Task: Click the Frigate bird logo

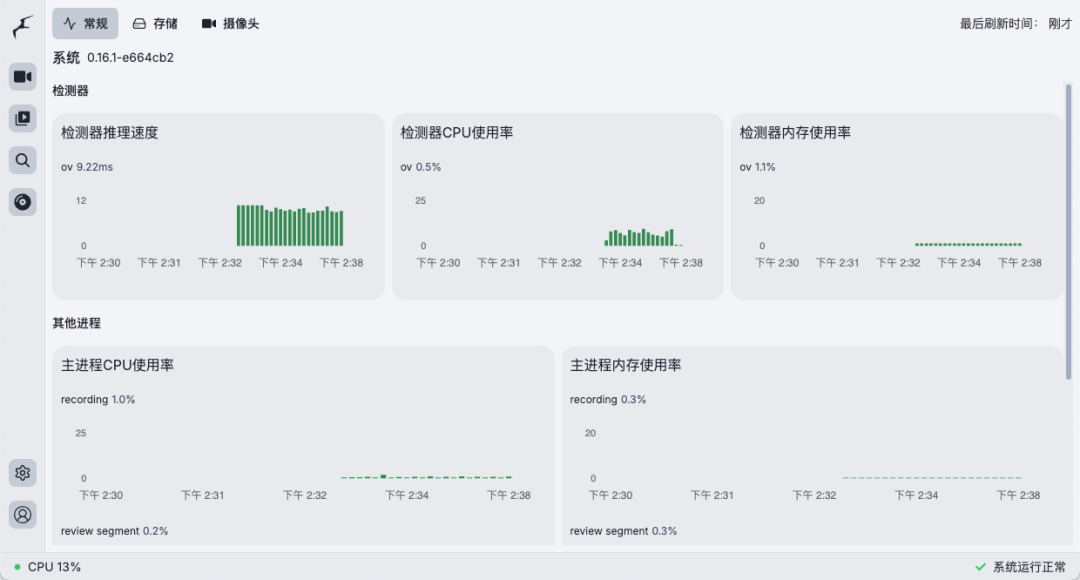Action: 23,27
